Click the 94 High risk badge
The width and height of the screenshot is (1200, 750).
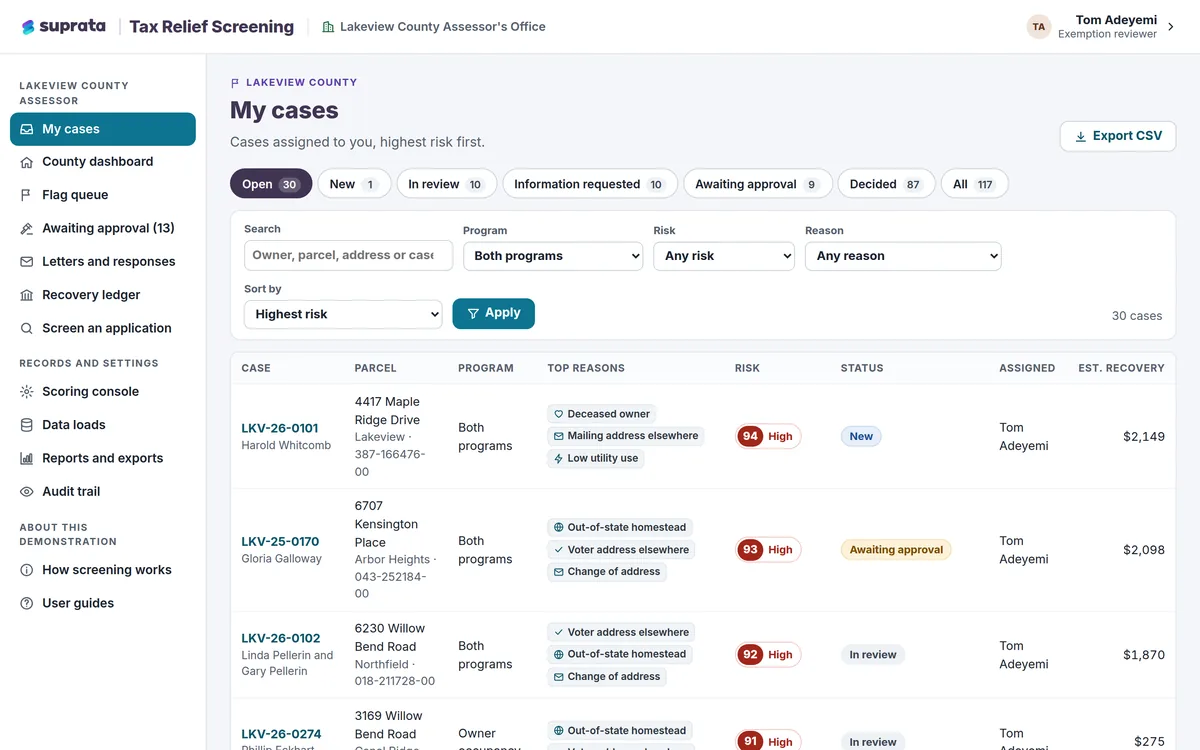(768, 436)
